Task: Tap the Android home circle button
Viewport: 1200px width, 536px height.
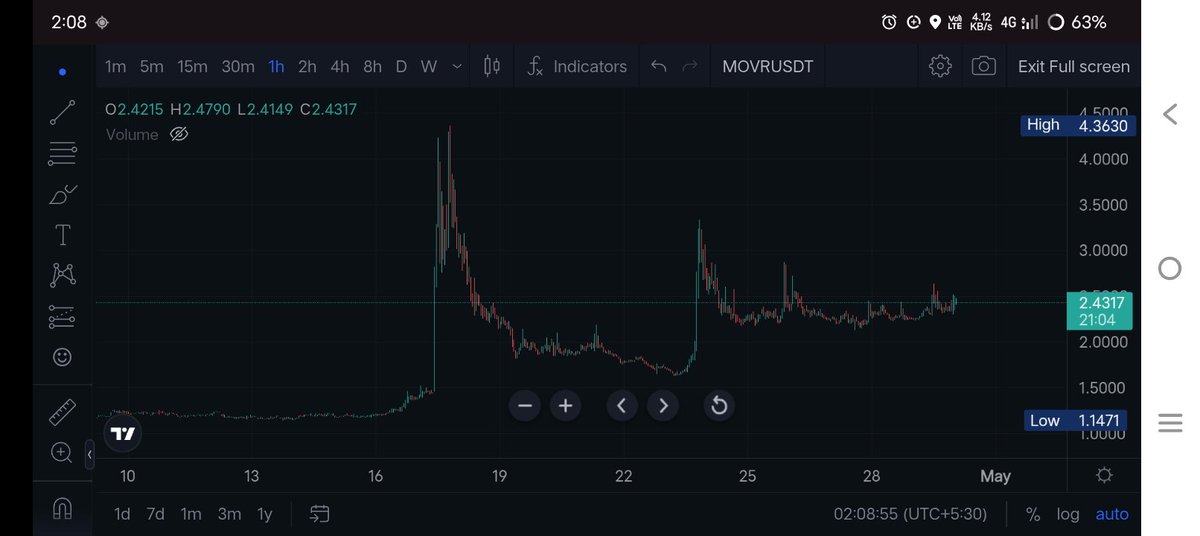Action: pyautogui.click(x=1170, y=268)
